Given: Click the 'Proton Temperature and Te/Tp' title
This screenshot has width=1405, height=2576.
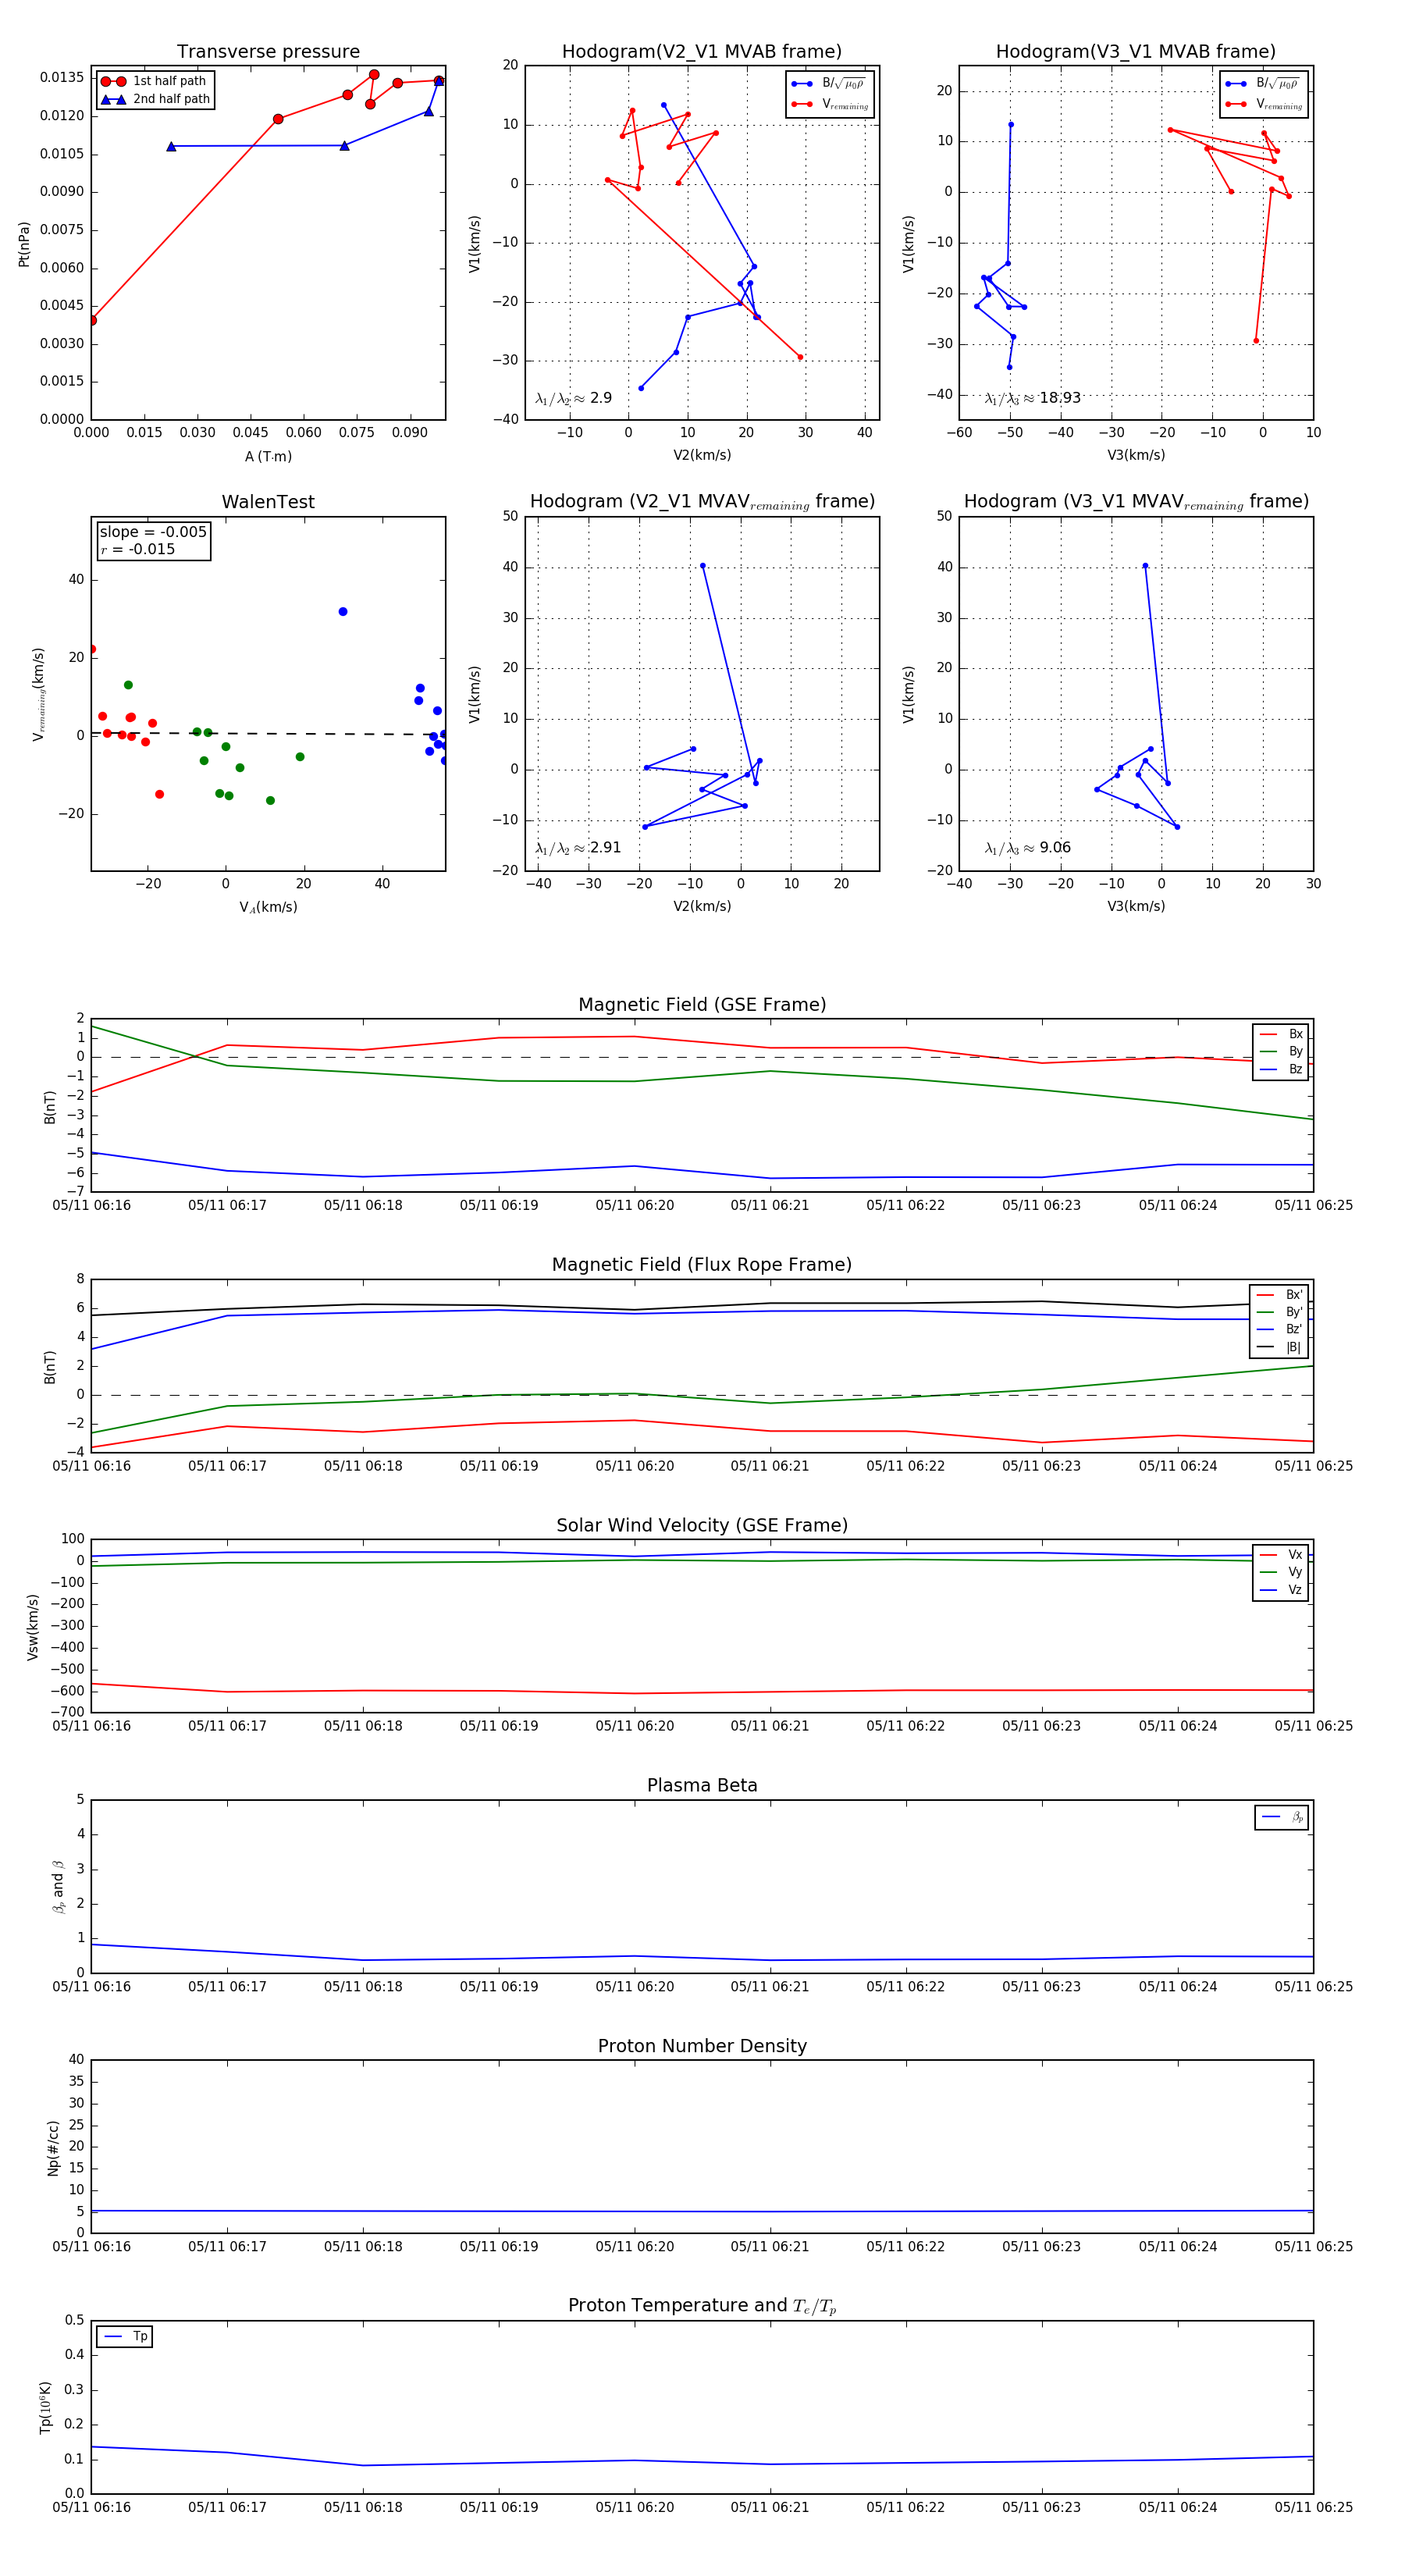Looking at the screenshot, I should tap(702, 2305).
